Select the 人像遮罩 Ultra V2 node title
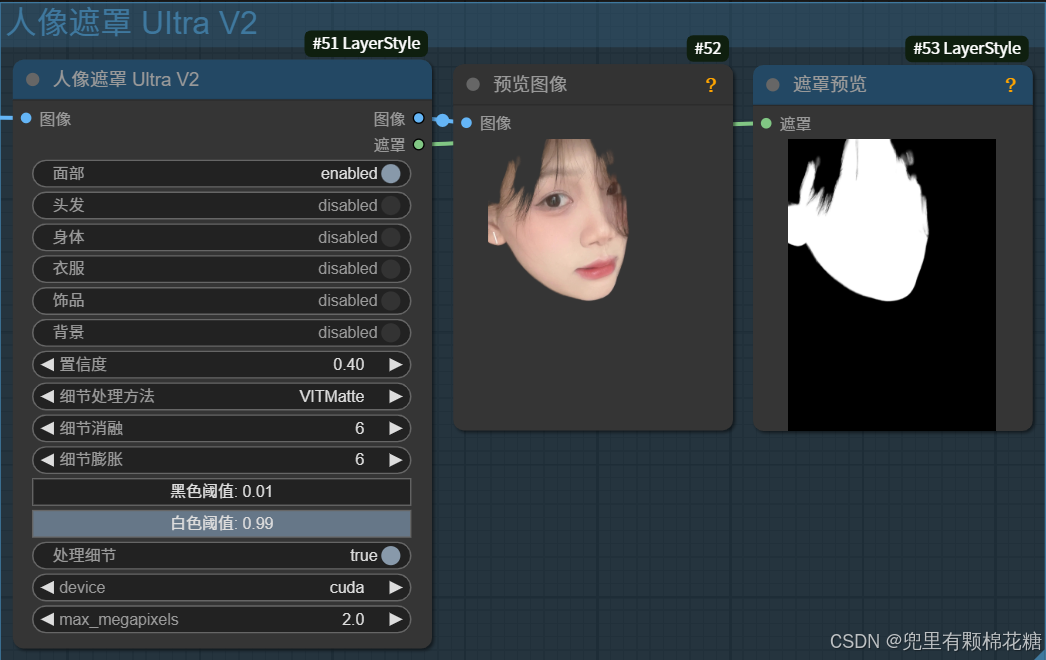 pos(126,79)
